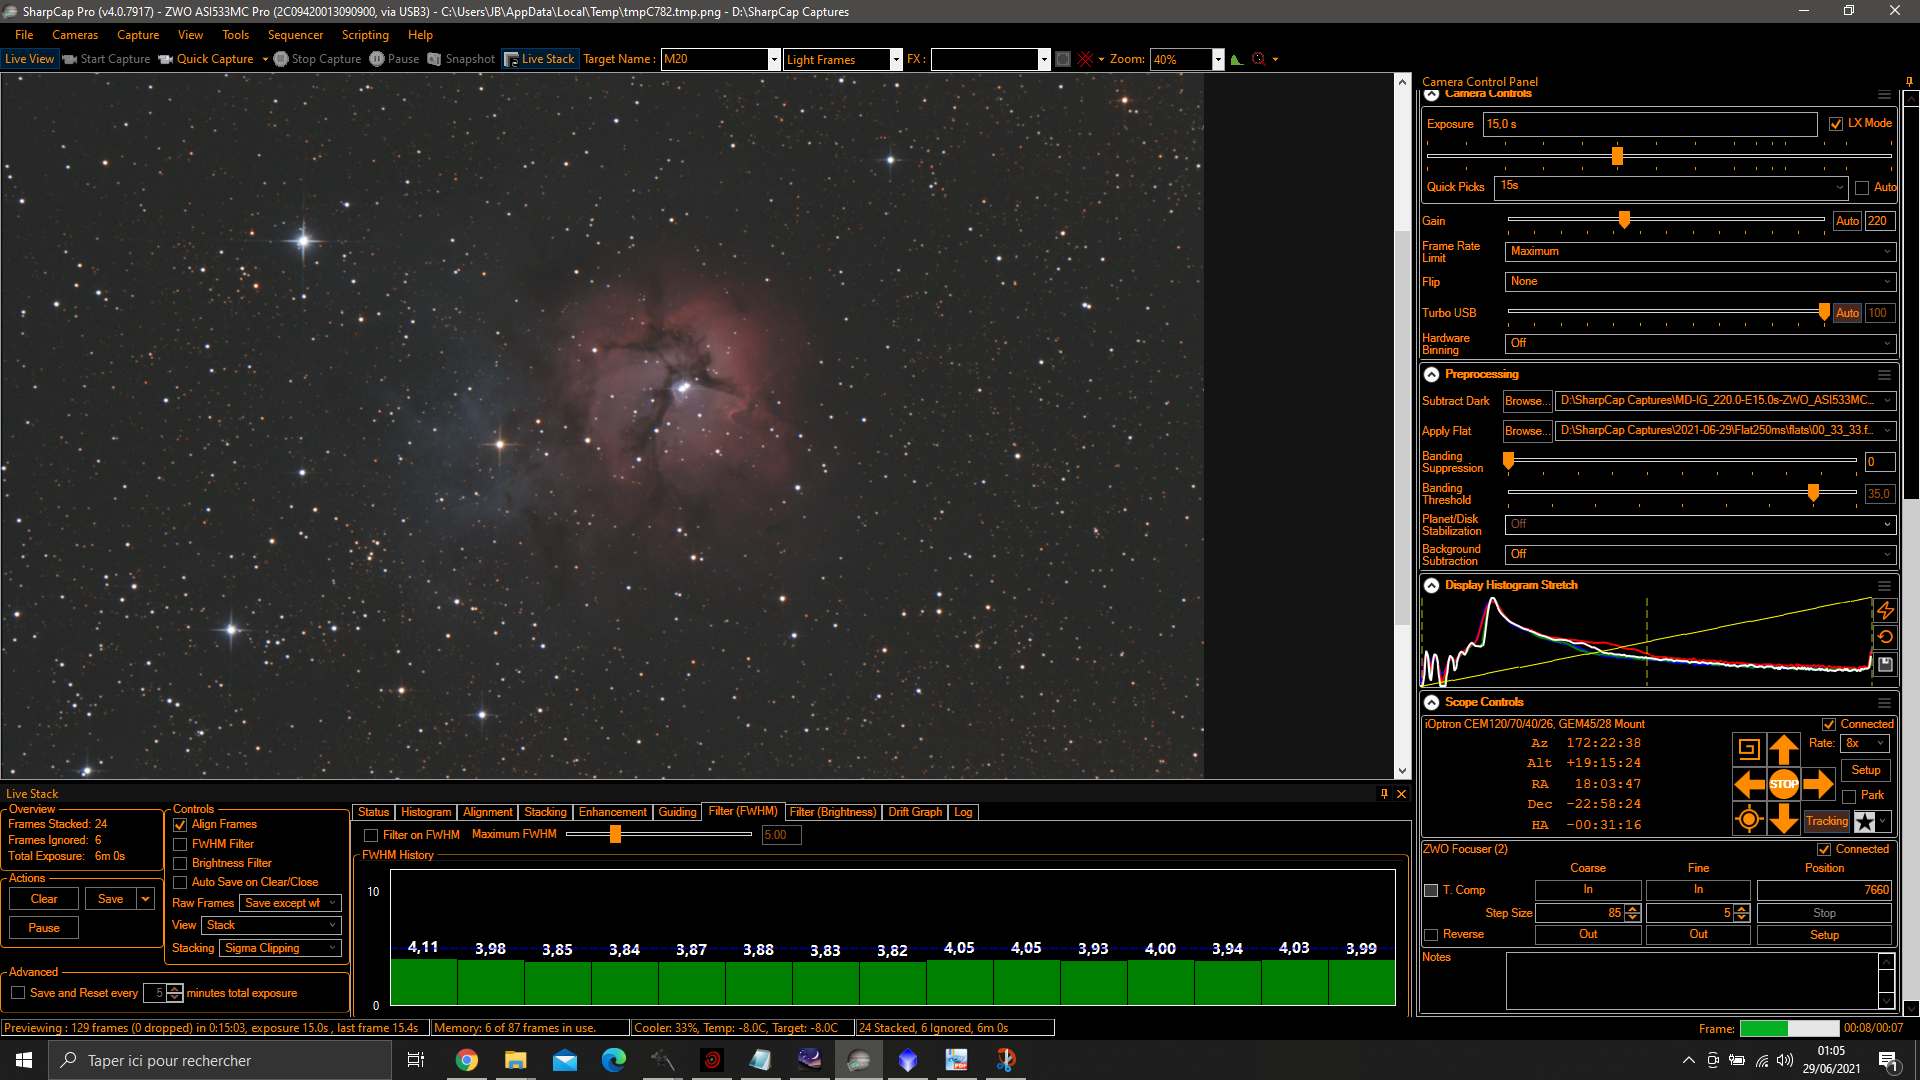Start the spiral search on the mount
Screen dimensions: 1920x1080
1749,749
